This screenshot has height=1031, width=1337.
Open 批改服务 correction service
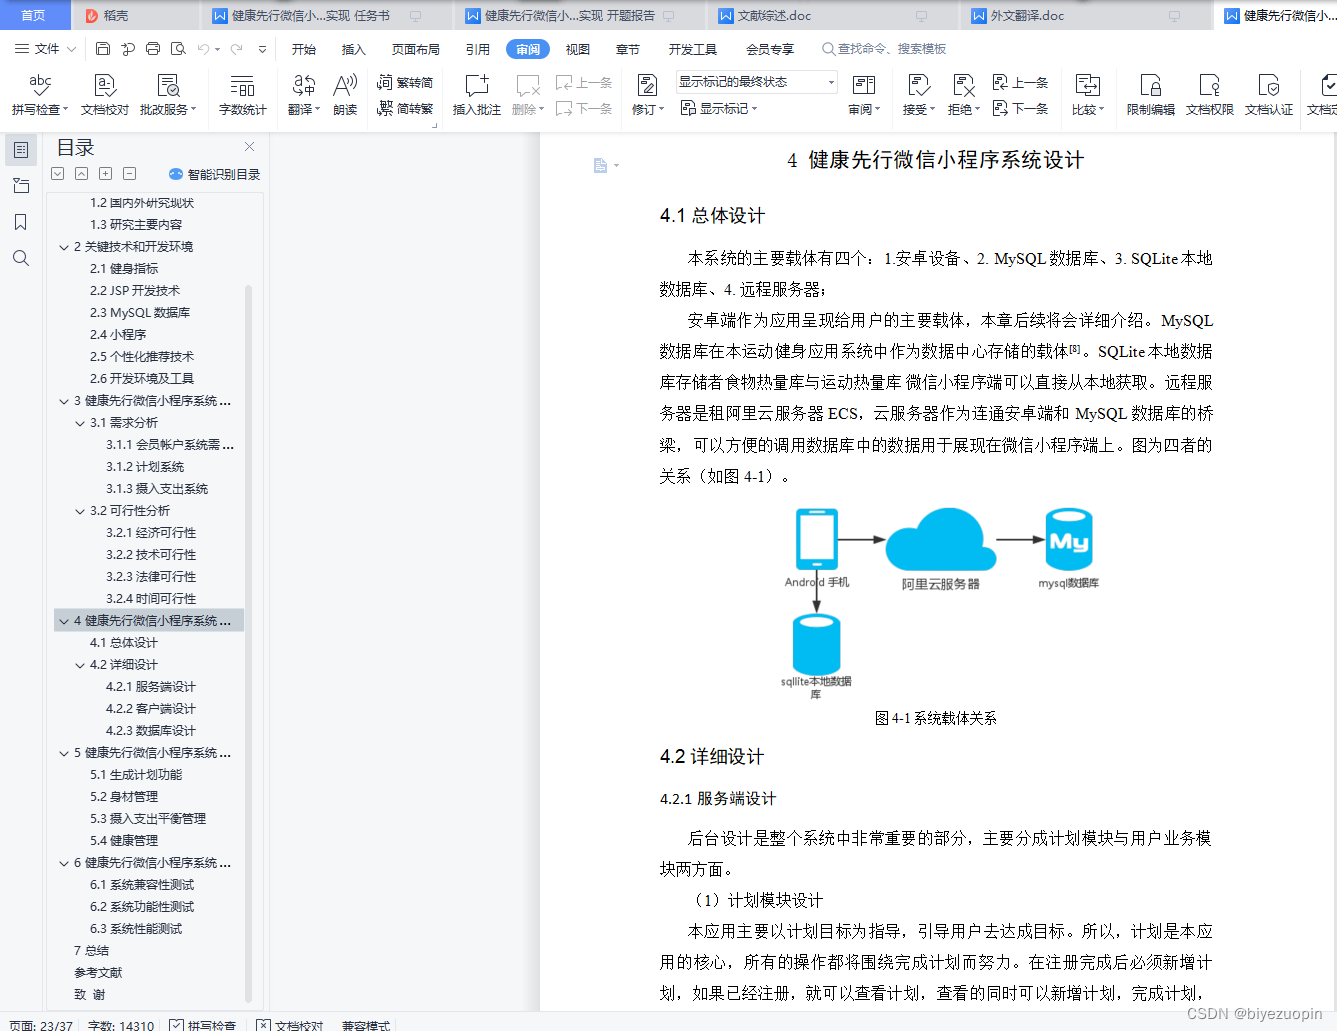[168, 95]
